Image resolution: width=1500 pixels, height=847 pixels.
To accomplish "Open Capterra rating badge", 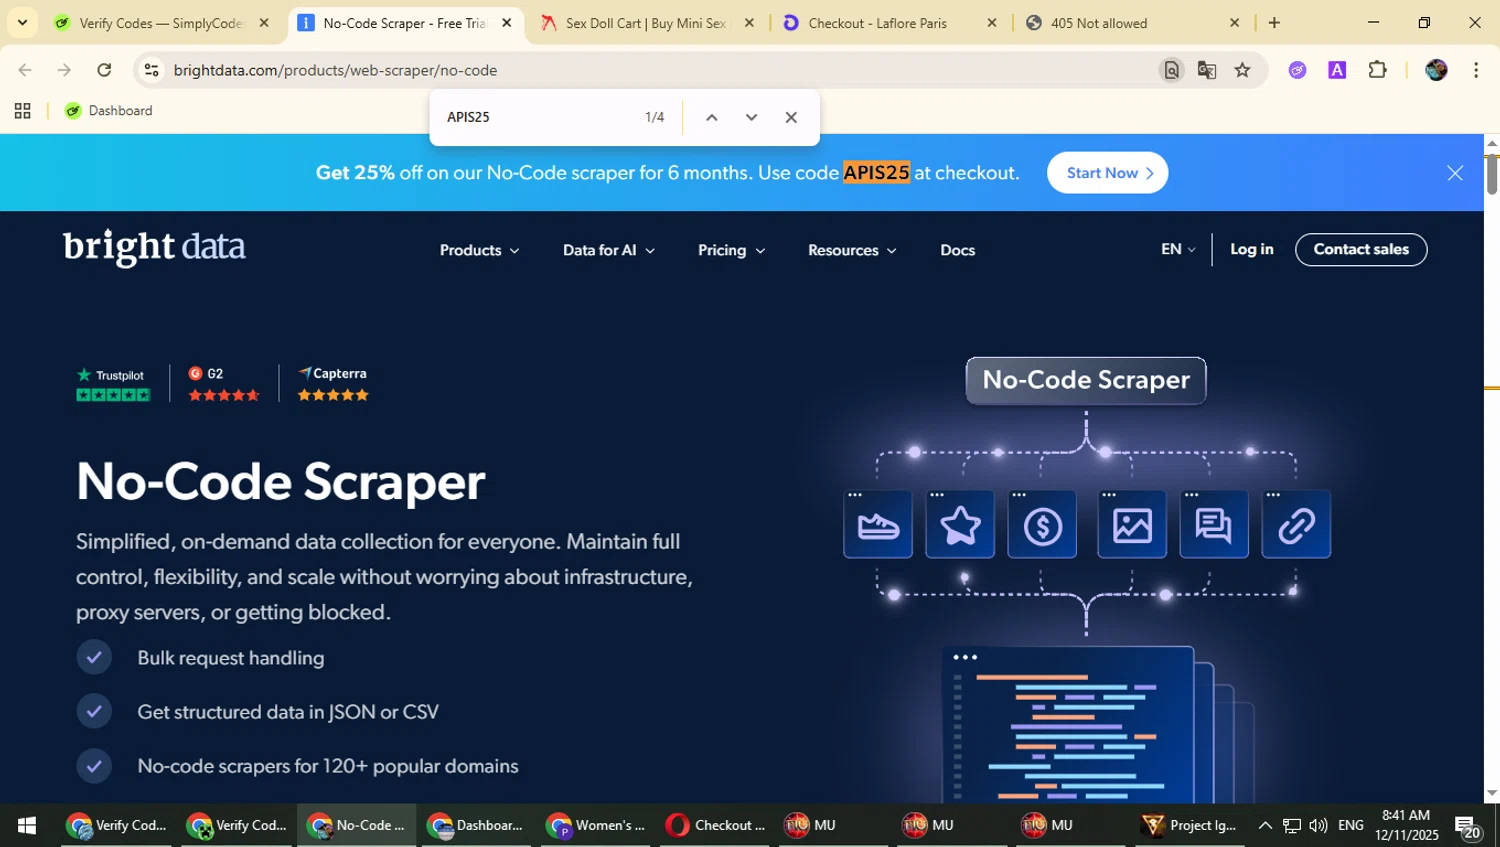I will coord(333,384).
